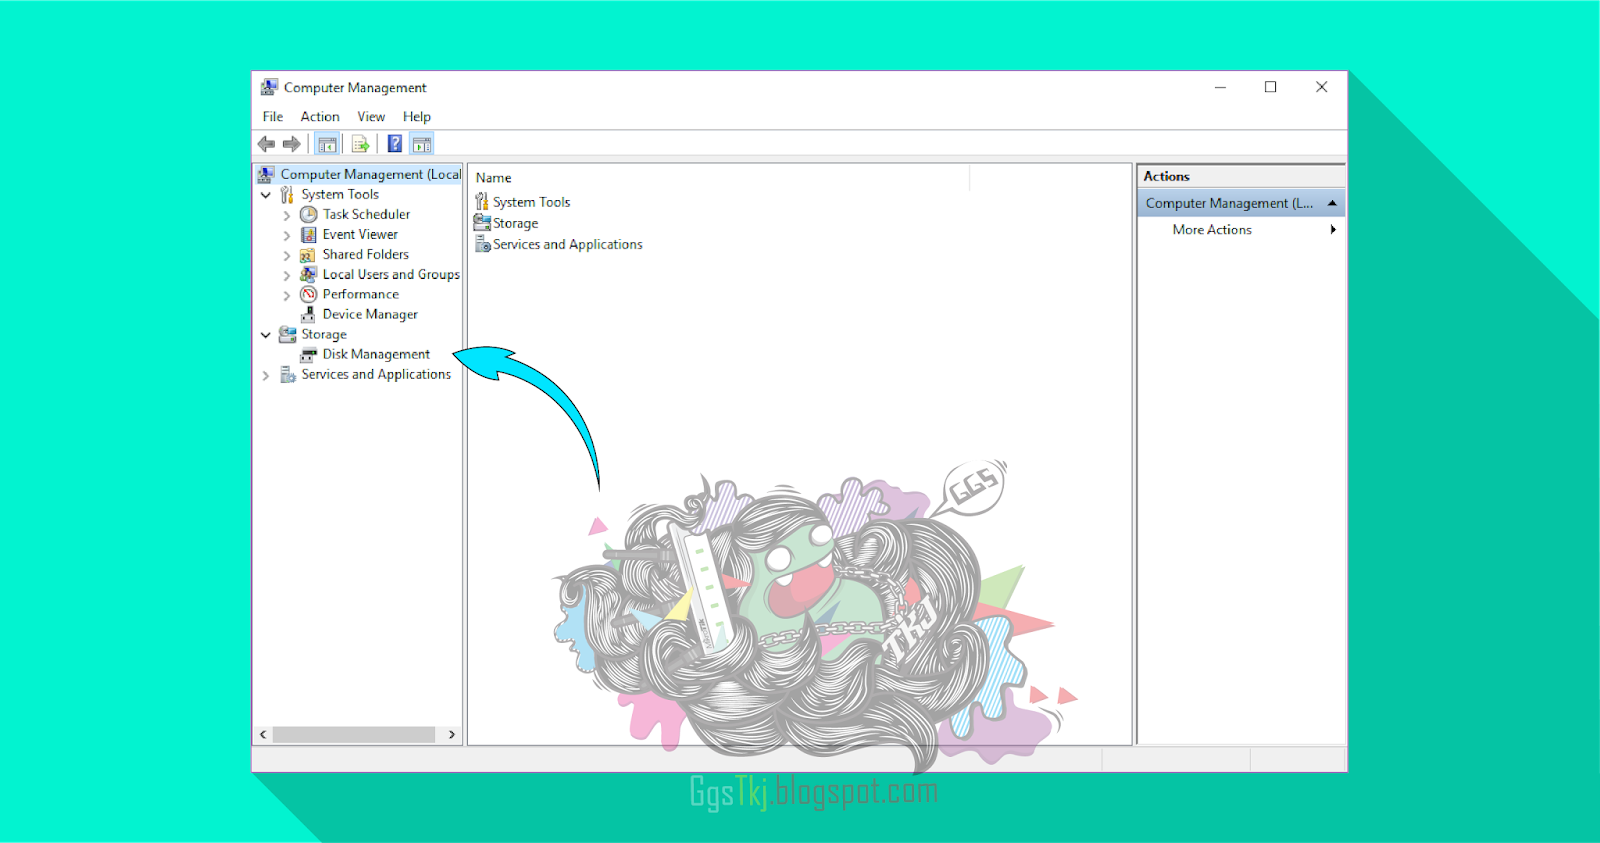Expand the Local Users and Groups node
1600x843 pixels.
287,275
